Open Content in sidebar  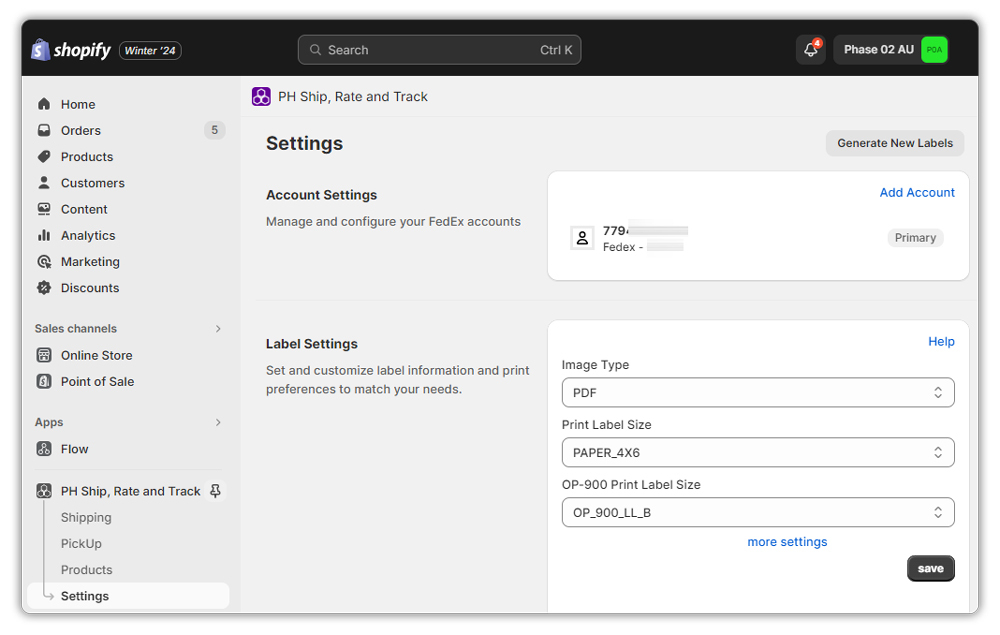pos(84,209)
